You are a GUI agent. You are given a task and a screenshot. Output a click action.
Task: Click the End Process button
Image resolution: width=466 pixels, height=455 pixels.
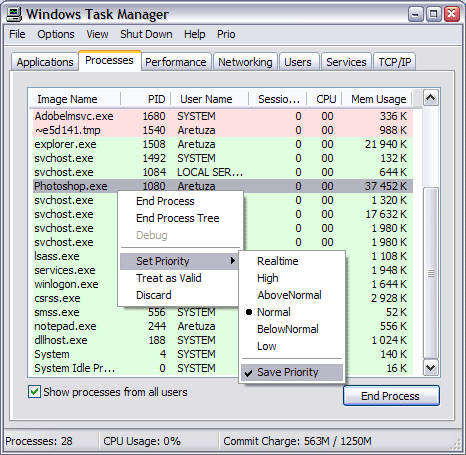coord(391,396)
